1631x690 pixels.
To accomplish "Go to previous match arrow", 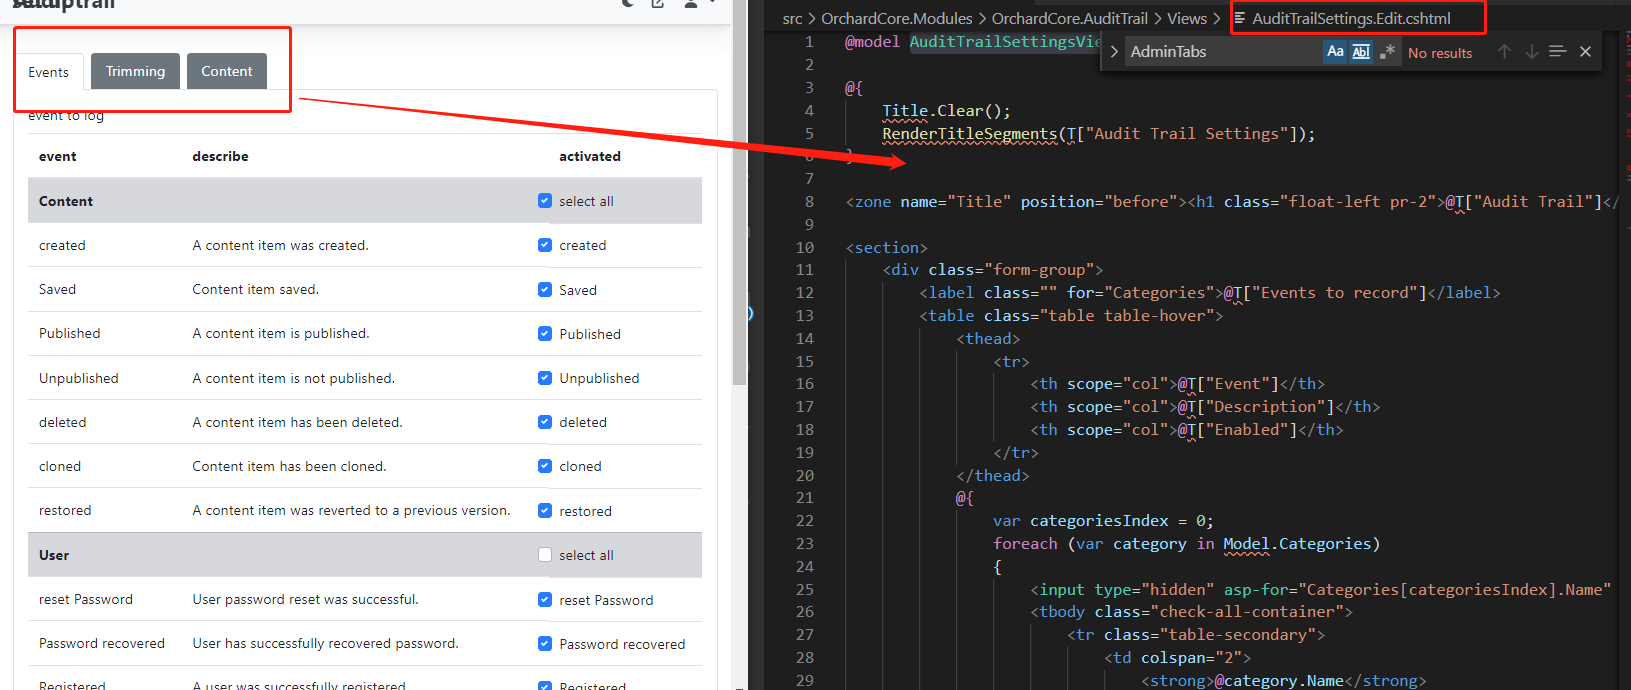I will click(1504, 51).
